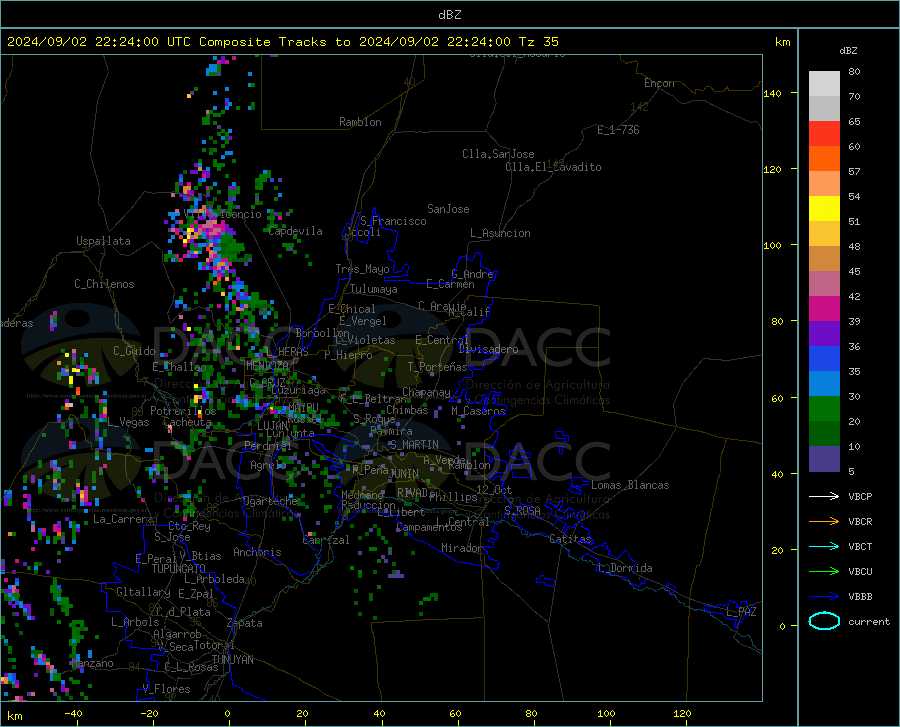900x727 pixels.
Task: Click the 'Potrerillos' map label
Action: (183, 411)
